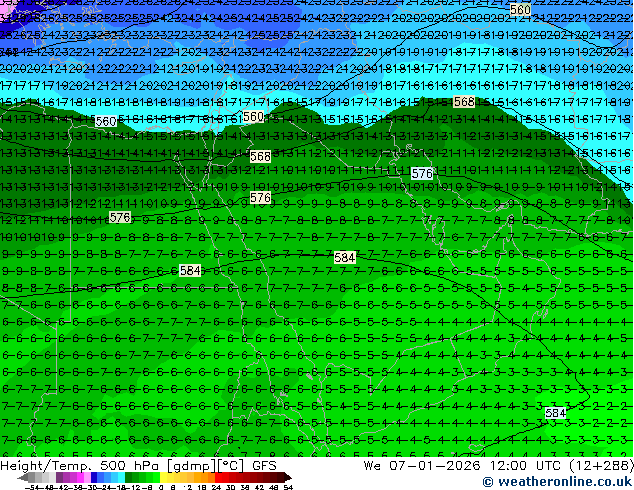Image resolution: width=634 pixels, height=490 pixels.
Task: Click the '[gdmp]' unit label
Action: pos(192,466)
